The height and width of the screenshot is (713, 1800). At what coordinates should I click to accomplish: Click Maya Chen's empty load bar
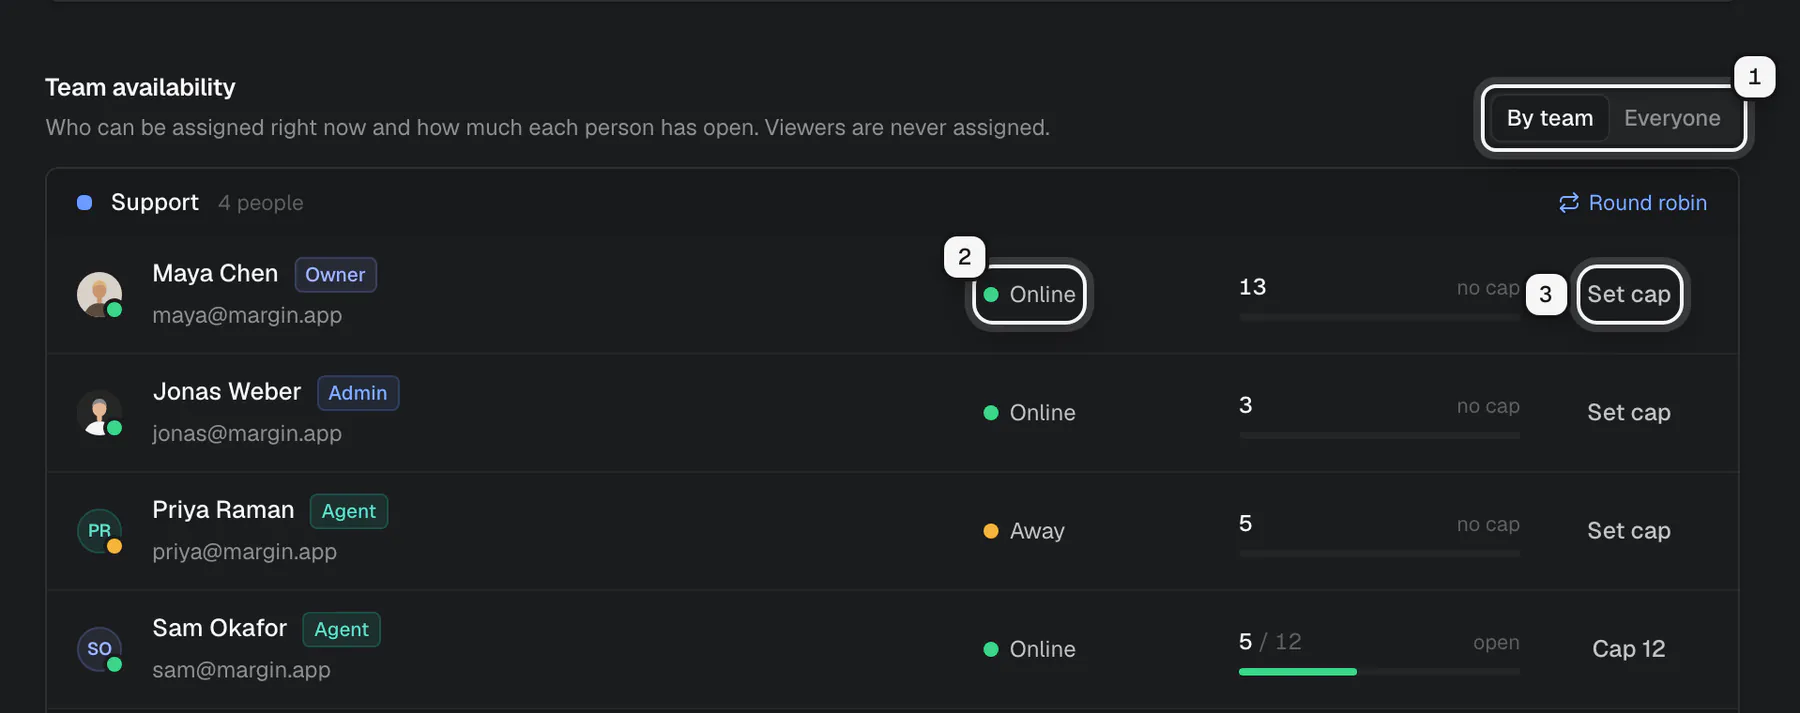[1379, 318]
